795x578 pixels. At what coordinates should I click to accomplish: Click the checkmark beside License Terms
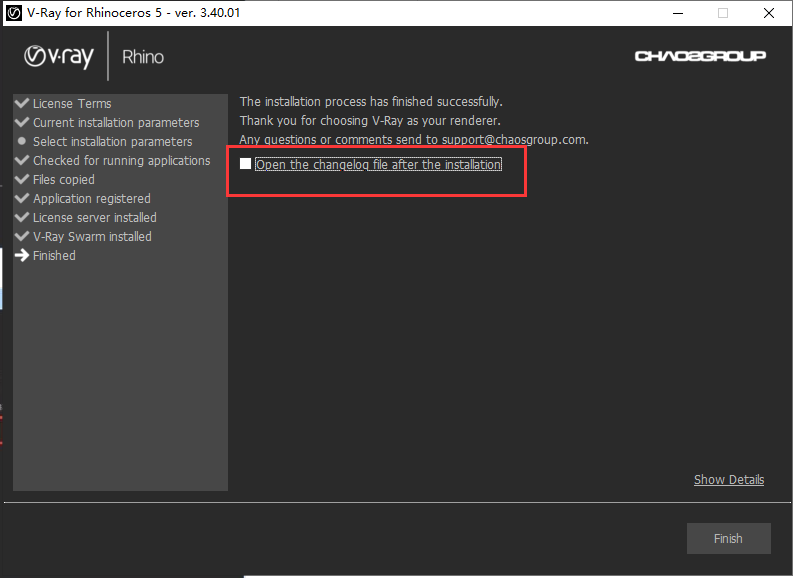pyautogui.click(x=22, y=103)
